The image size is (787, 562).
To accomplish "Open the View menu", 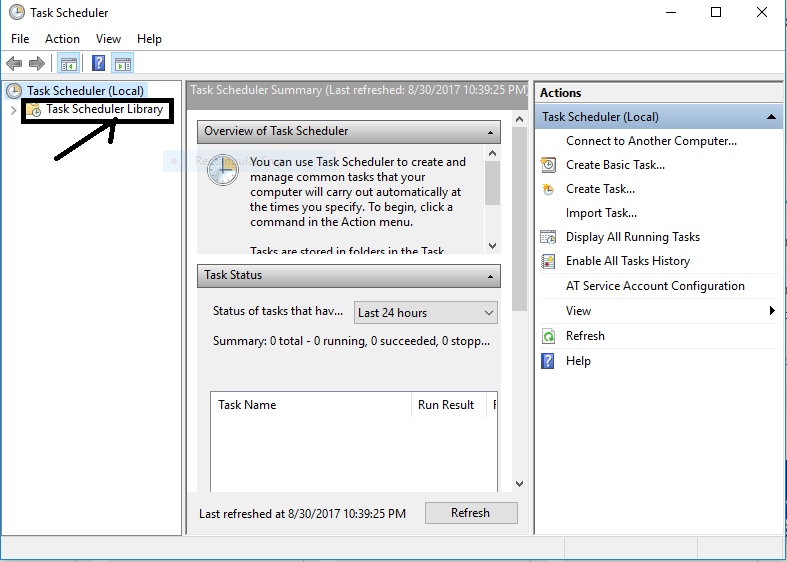I will 108,39.
